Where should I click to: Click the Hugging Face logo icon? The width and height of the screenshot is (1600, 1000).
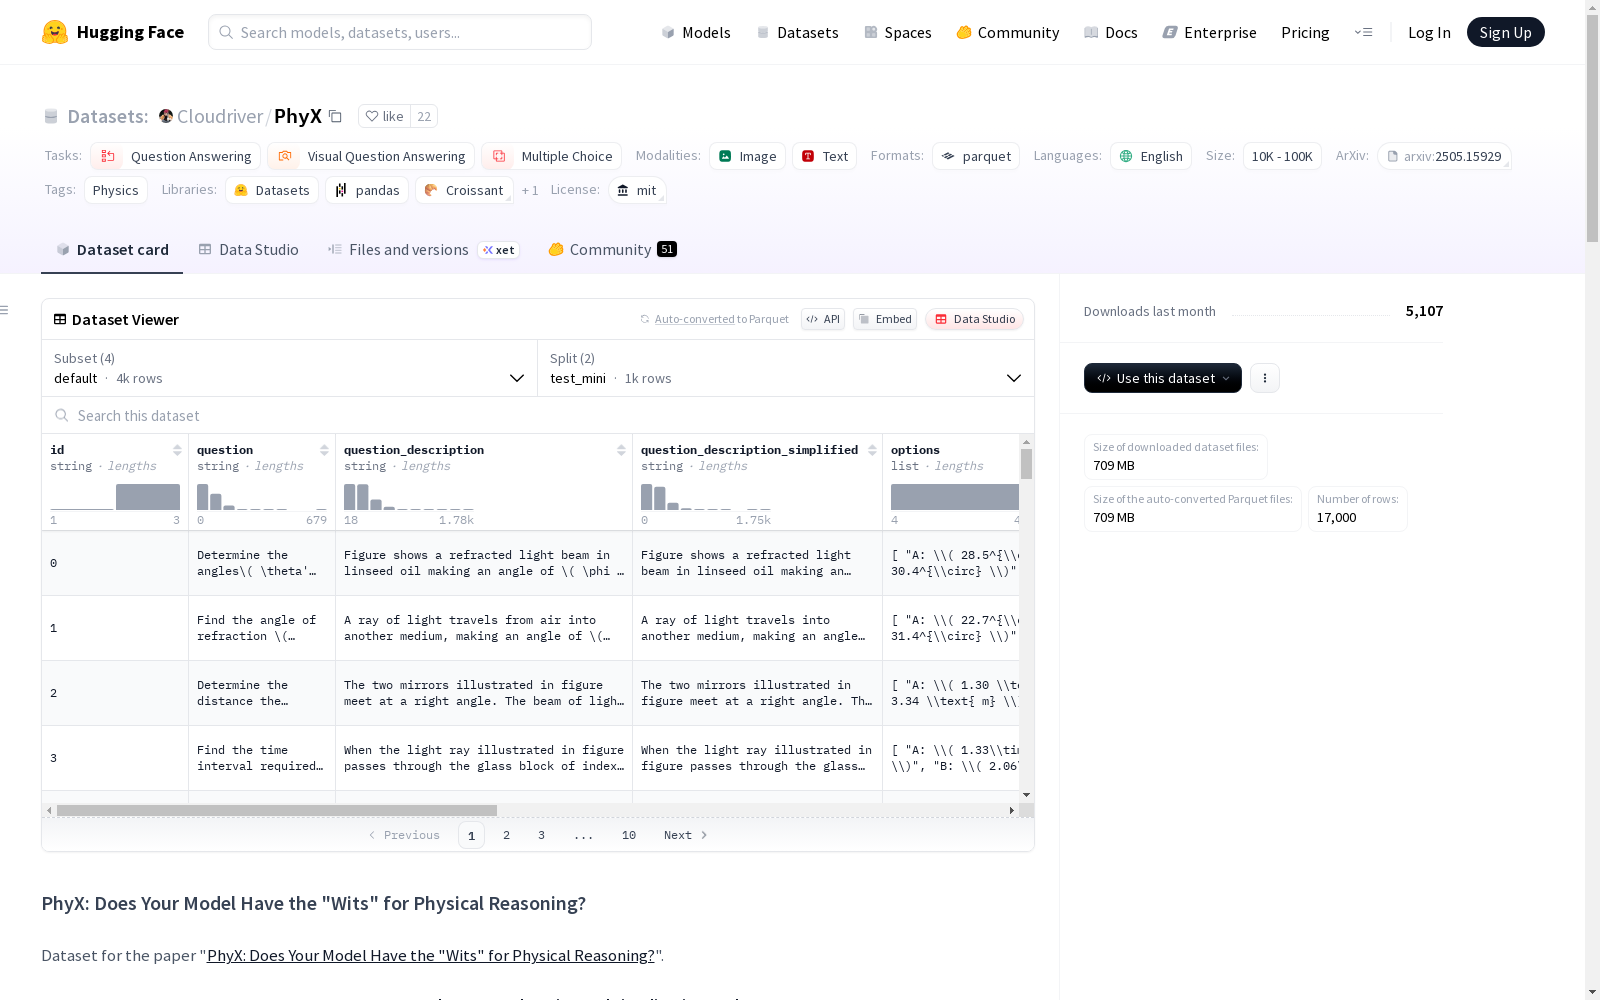pyautogui.click(x=55, y=32)
